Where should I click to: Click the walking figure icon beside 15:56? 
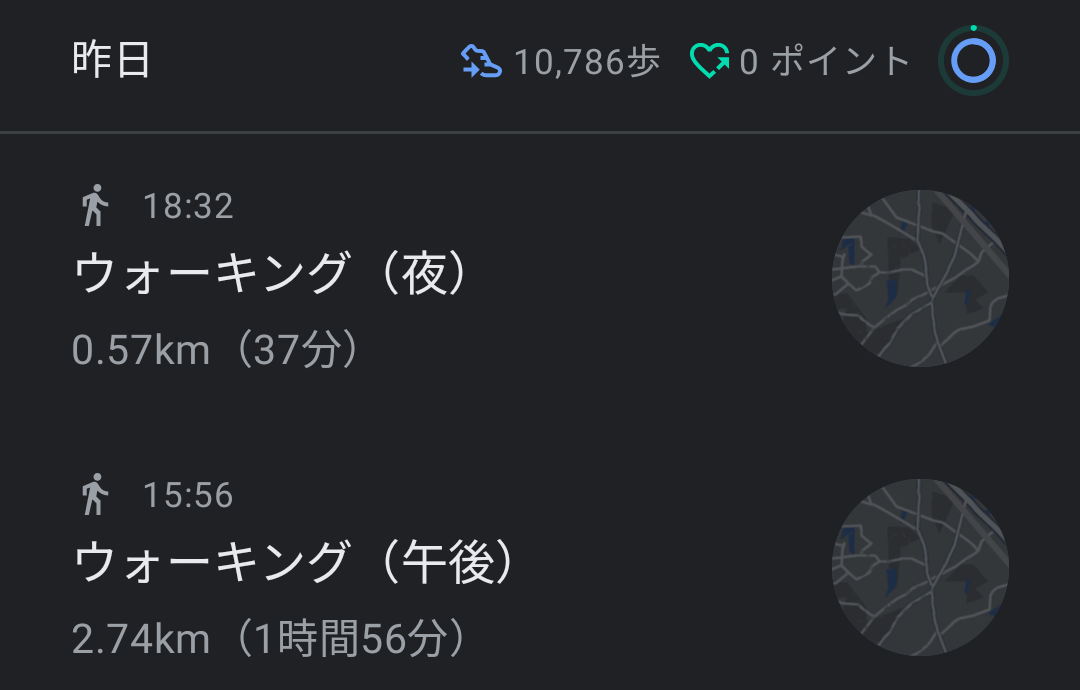[95, 495]
